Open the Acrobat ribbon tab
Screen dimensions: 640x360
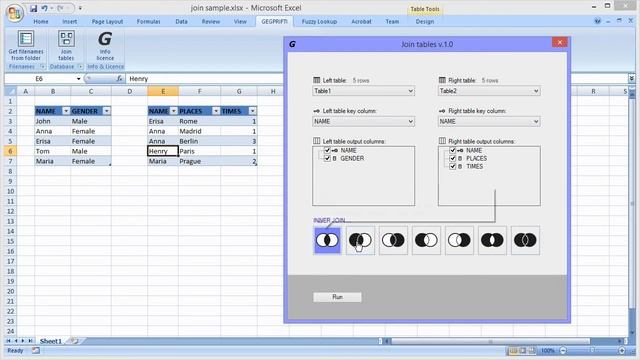(361, 22)
